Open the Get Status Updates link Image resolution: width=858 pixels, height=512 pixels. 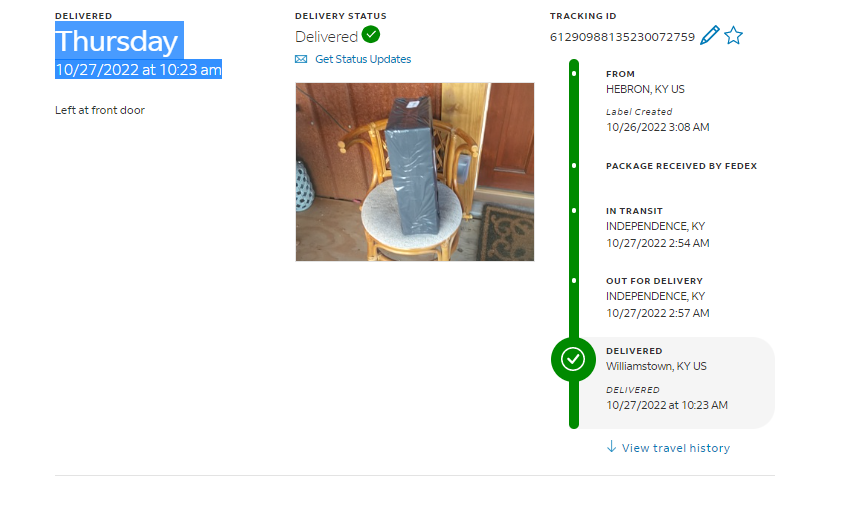363,59
